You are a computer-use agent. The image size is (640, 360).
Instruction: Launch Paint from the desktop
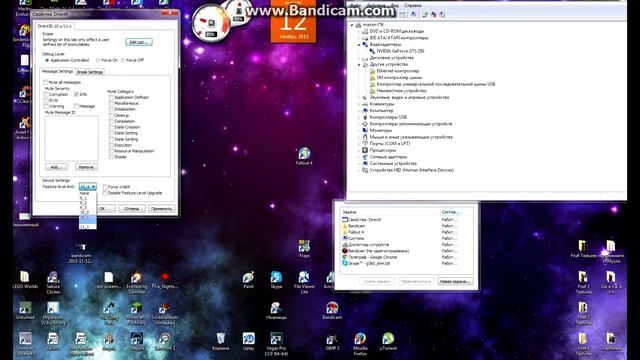tap(248, 280)
